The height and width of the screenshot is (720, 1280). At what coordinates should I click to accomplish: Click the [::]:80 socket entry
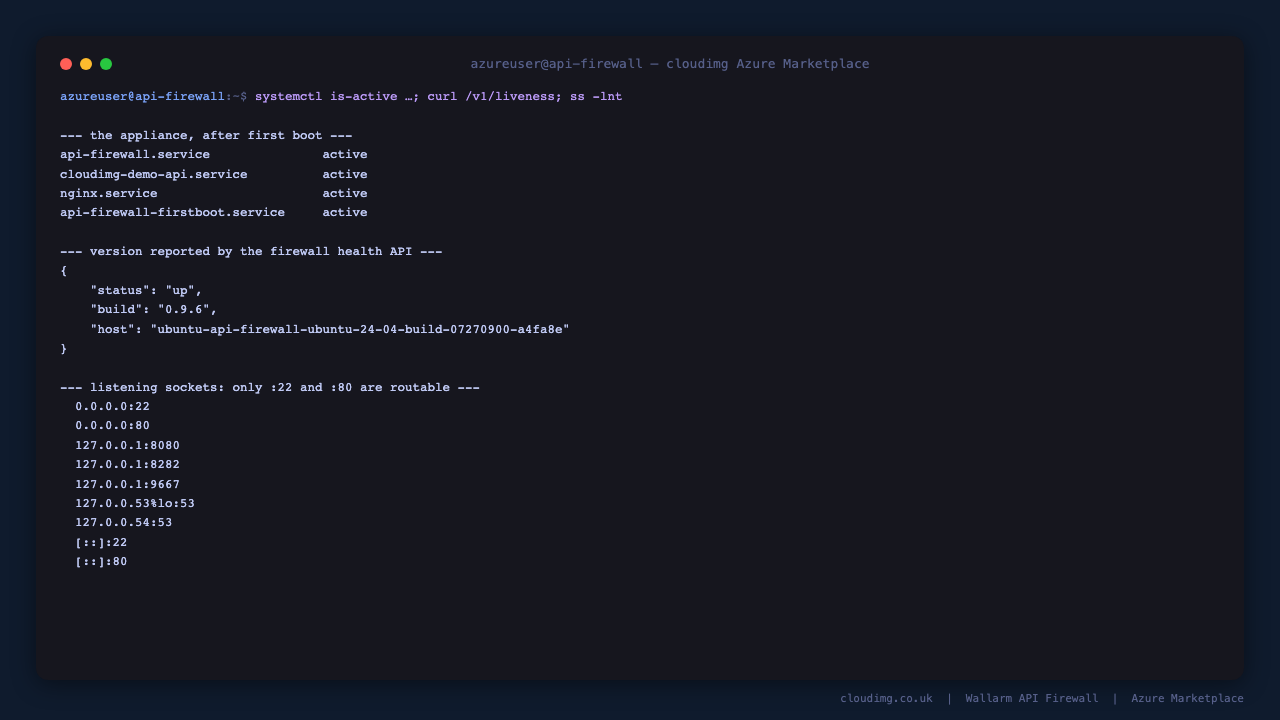(x=101, y=562)
